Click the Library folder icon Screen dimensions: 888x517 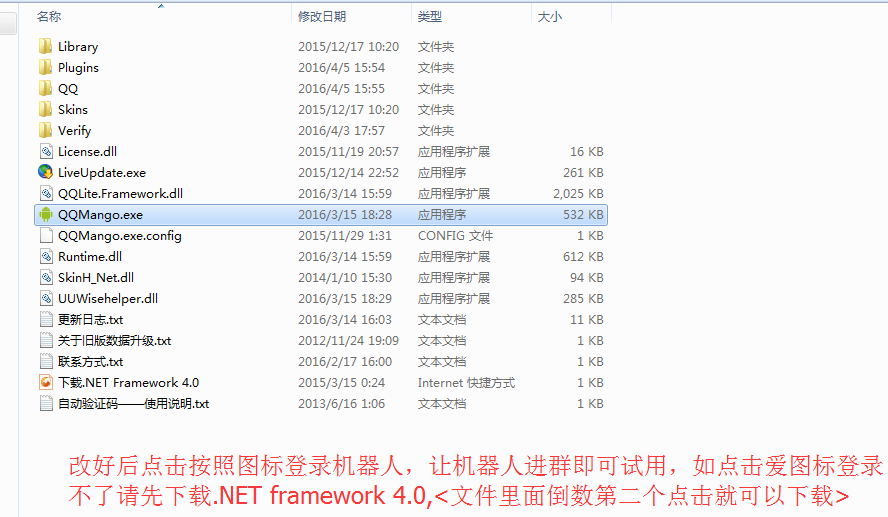[x=46, y=46]
